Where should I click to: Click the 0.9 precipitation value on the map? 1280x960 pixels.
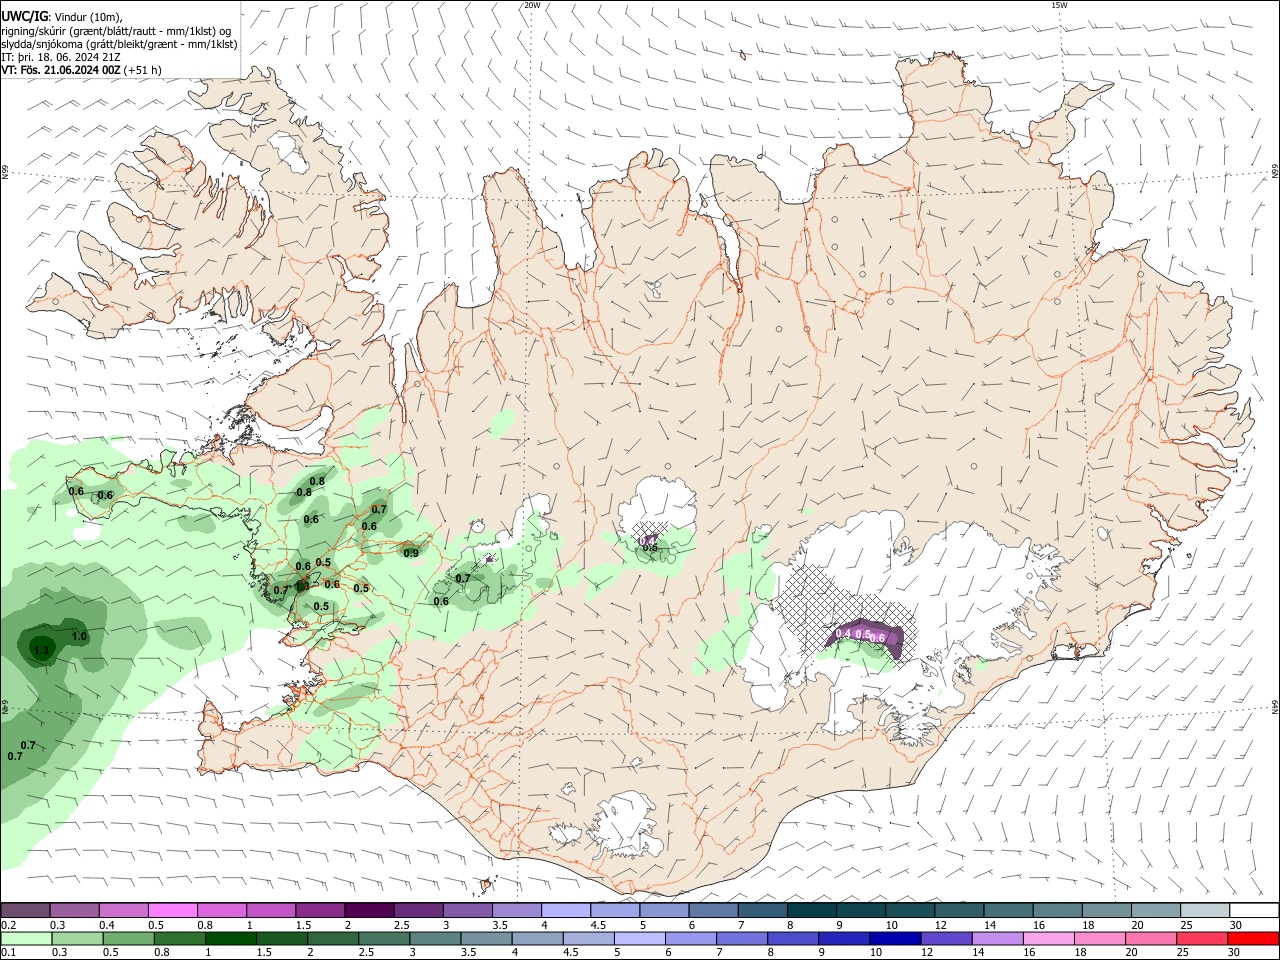click(x=411, y=553)
